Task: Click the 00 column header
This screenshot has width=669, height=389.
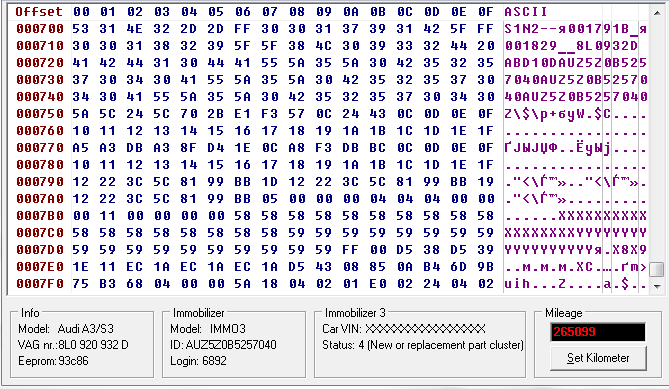Action: point(81,12)
